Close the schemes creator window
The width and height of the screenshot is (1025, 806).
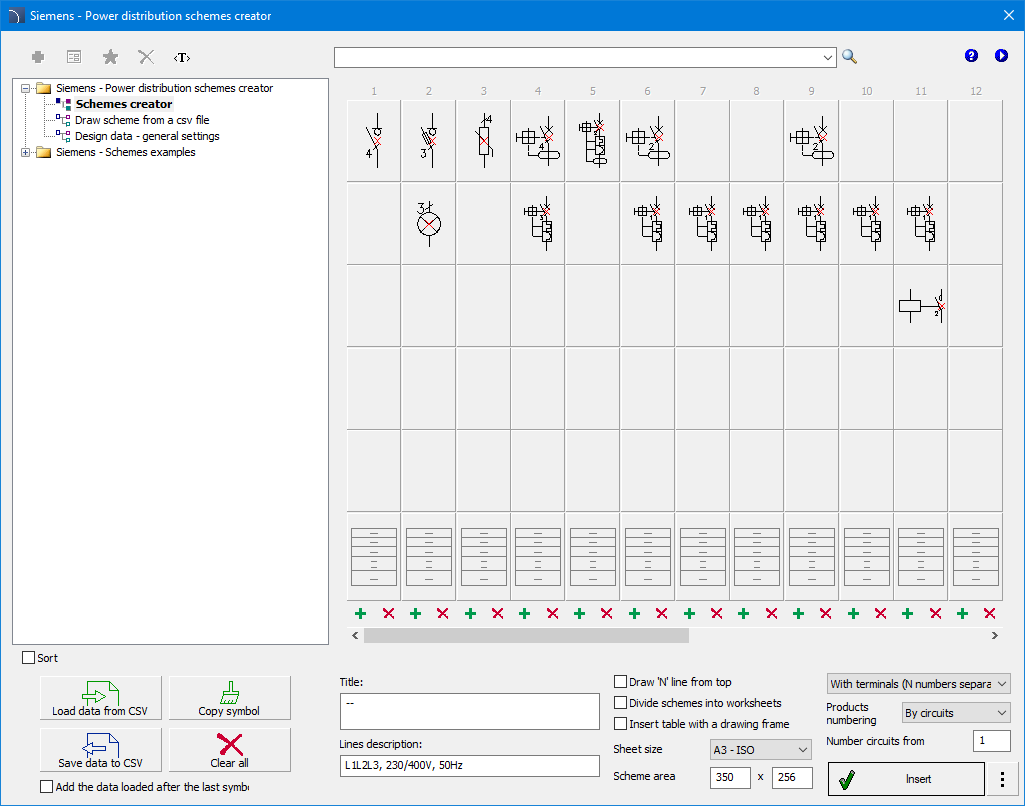(1009, 15)
